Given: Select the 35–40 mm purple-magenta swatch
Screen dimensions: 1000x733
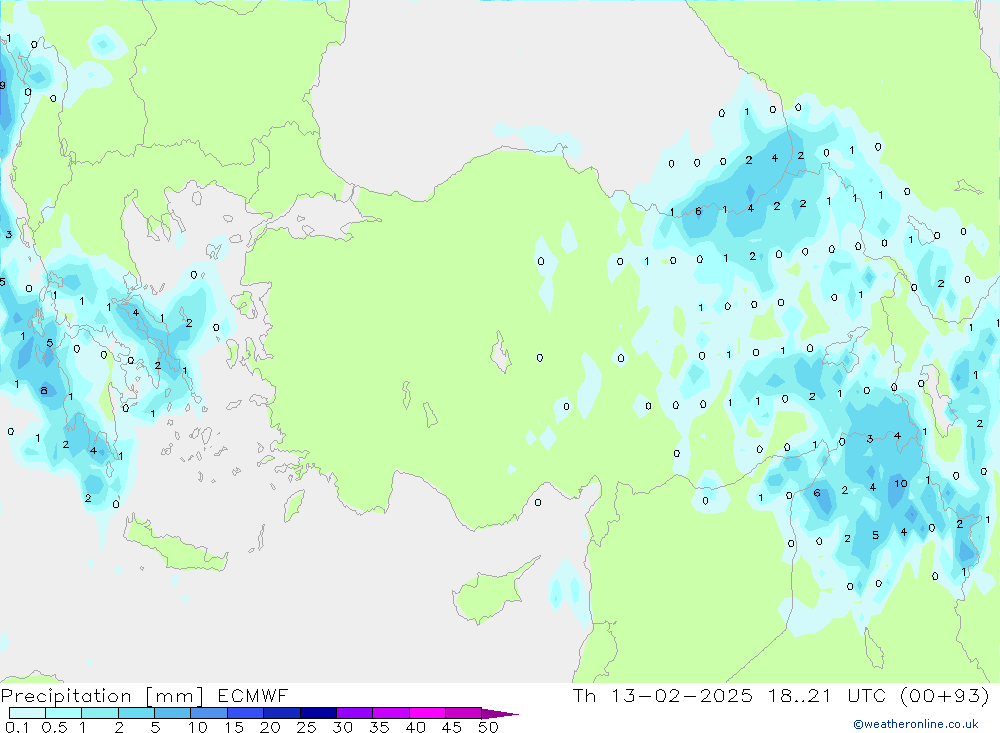Looking at the screenshot, I should (x=391, y=713).
